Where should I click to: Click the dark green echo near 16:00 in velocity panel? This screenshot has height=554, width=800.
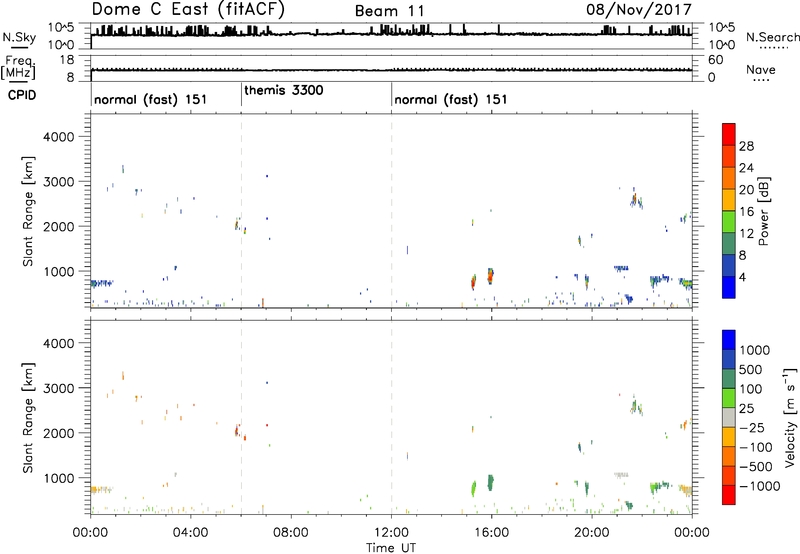click(490, 482)
